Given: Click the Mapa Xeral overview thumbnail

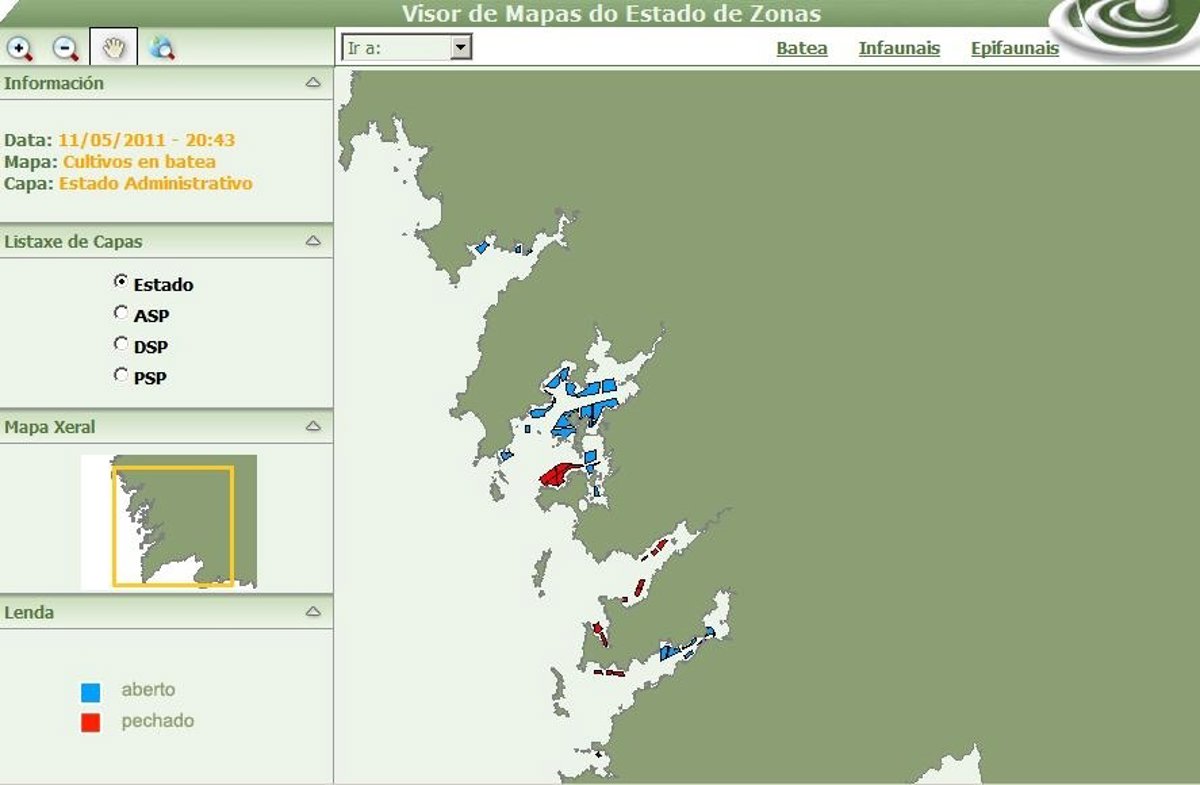Looking at the screenshot, I should point(169,522).
